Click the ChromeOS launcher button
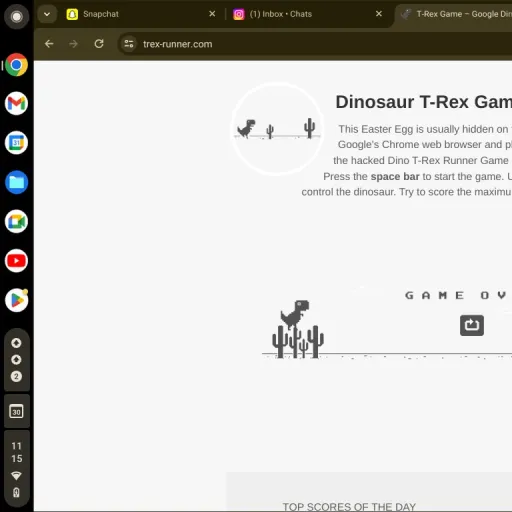 [x=16, y=17]
